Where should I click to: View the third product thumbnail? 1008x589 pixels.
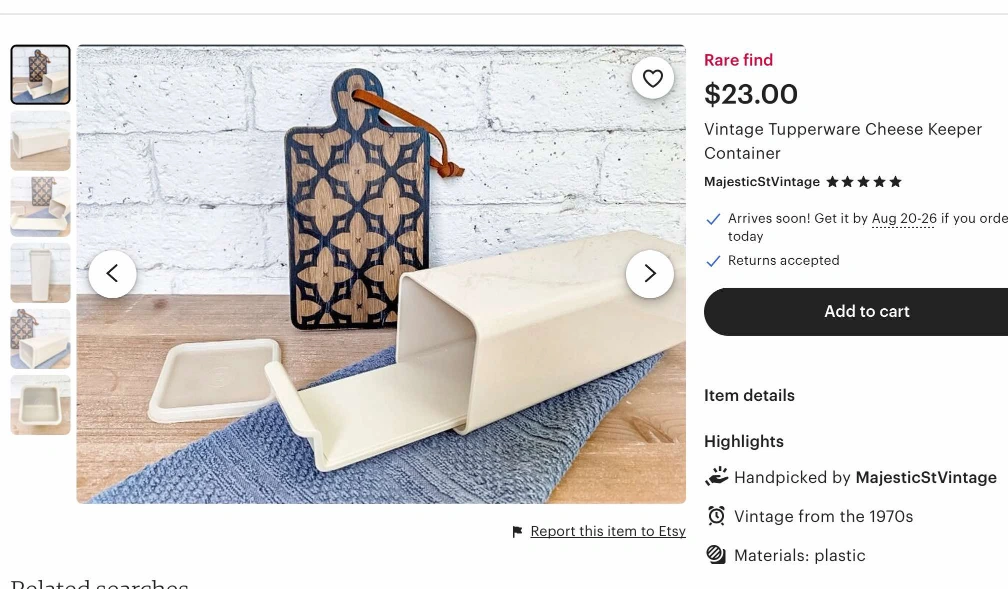point(41,207)
